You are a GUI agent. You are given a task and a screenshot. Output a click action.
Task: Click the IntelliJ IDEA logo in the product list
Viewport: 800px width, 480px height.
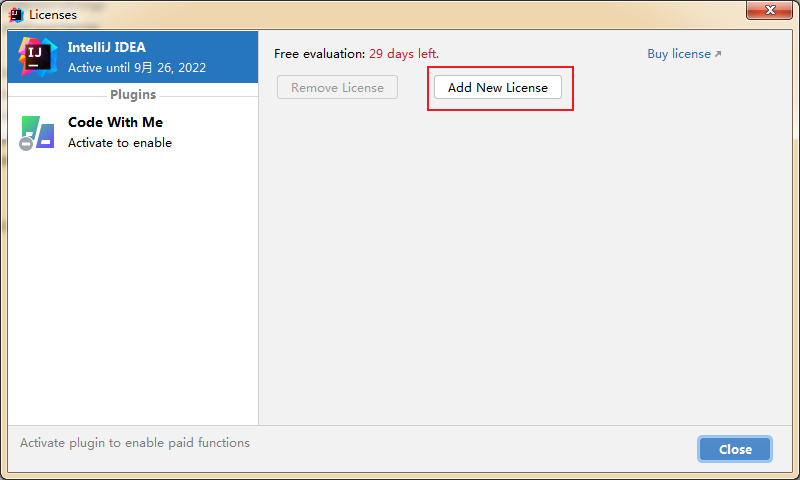(x=37, y=57)
